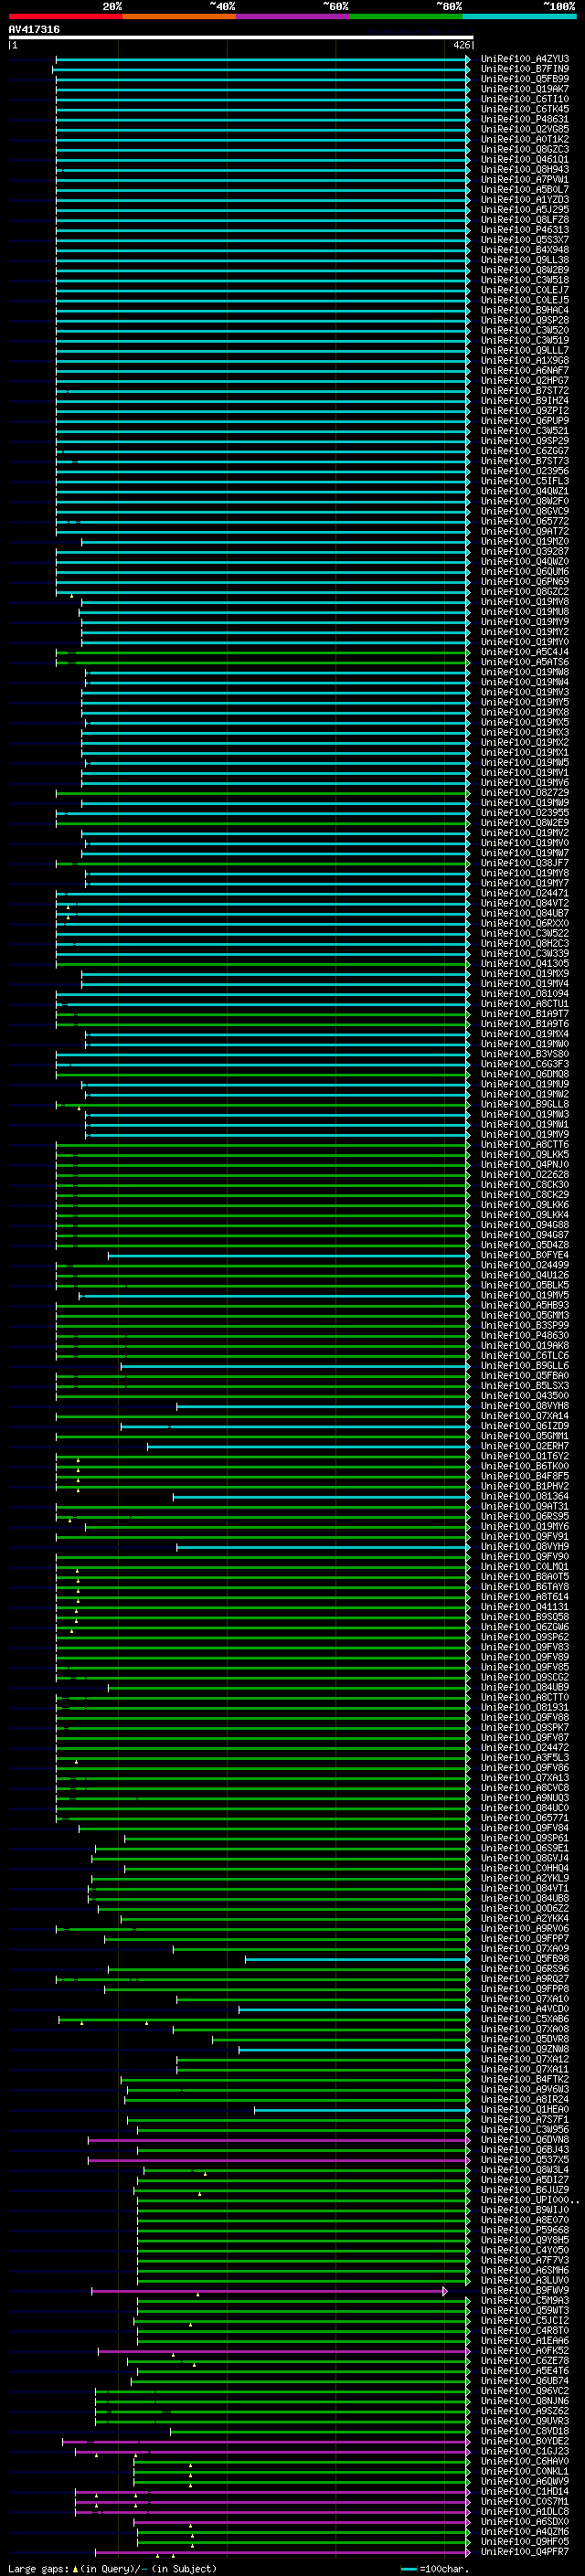585x2576 pixels.
Task: Click the cyan ~100% identity legend bar
Action: [519, 16]
